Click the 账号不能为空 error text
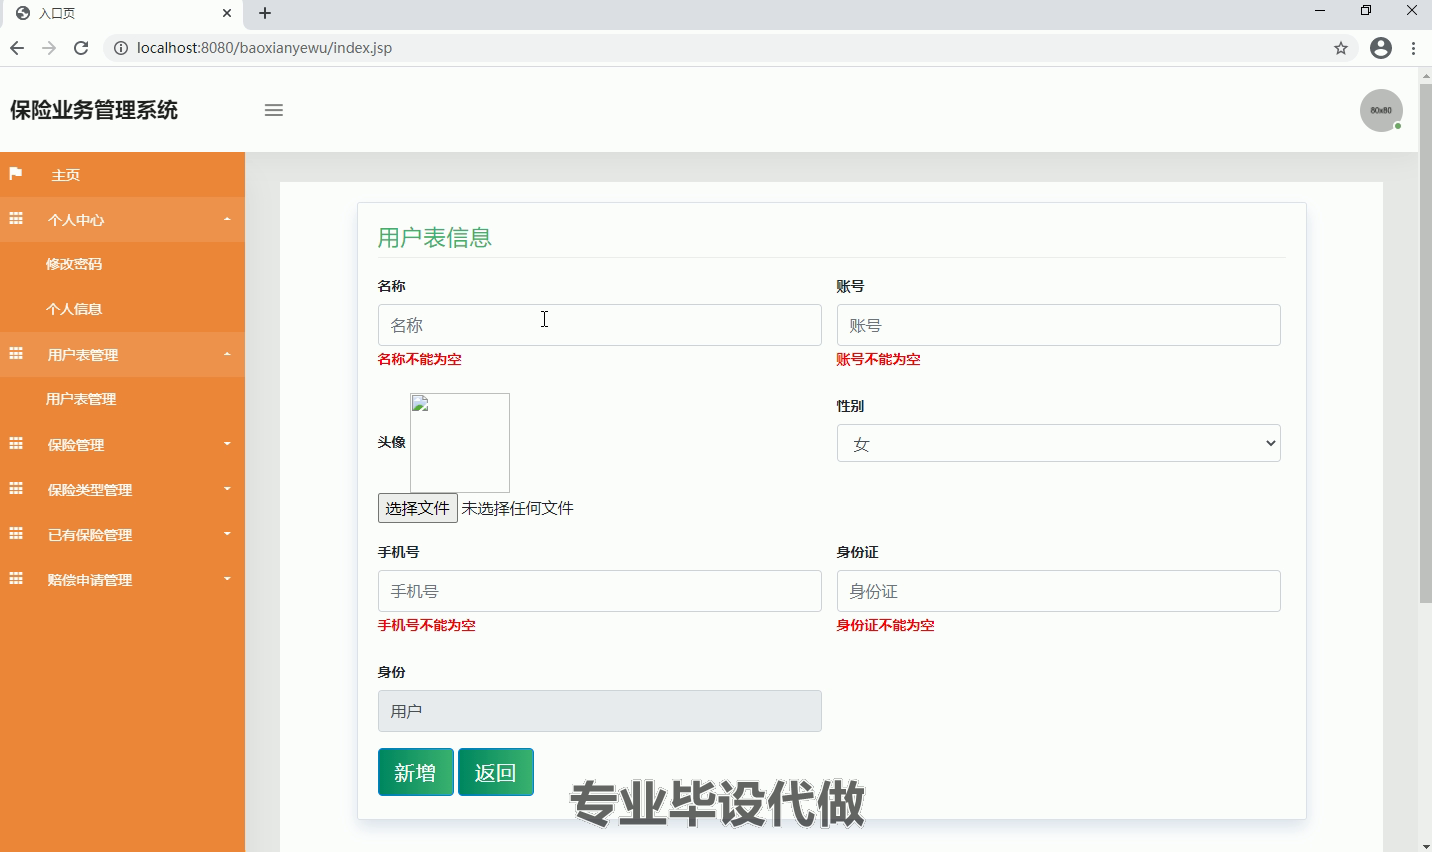Image resolution: width=1432 pixels, height=852 pixels. click(879, 359)
